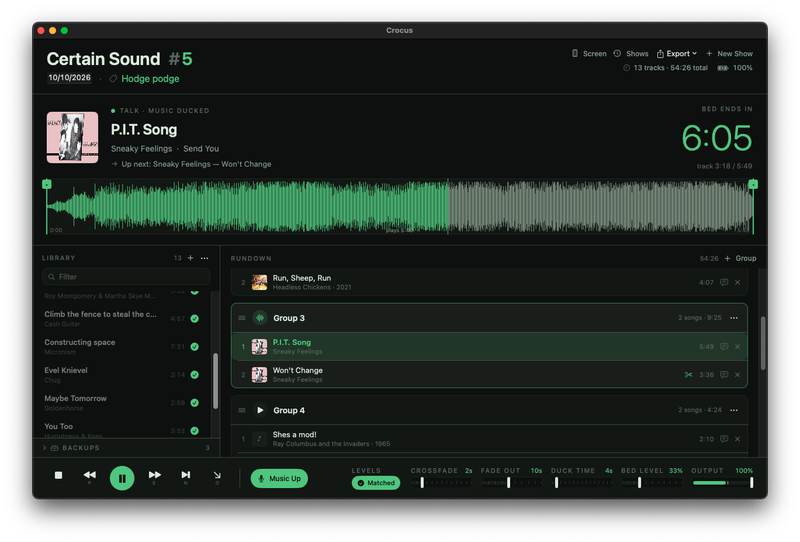Open the Export dropdown menu
The image size is (800, 542).
click(x=677, y=54)
